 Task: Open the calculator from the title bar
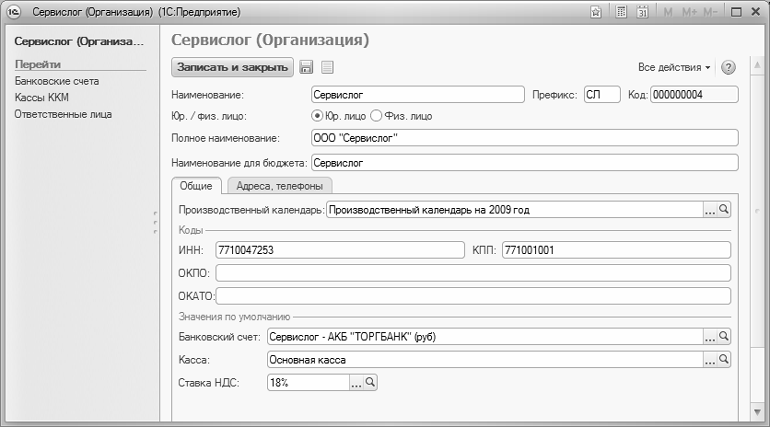point(621,12)
